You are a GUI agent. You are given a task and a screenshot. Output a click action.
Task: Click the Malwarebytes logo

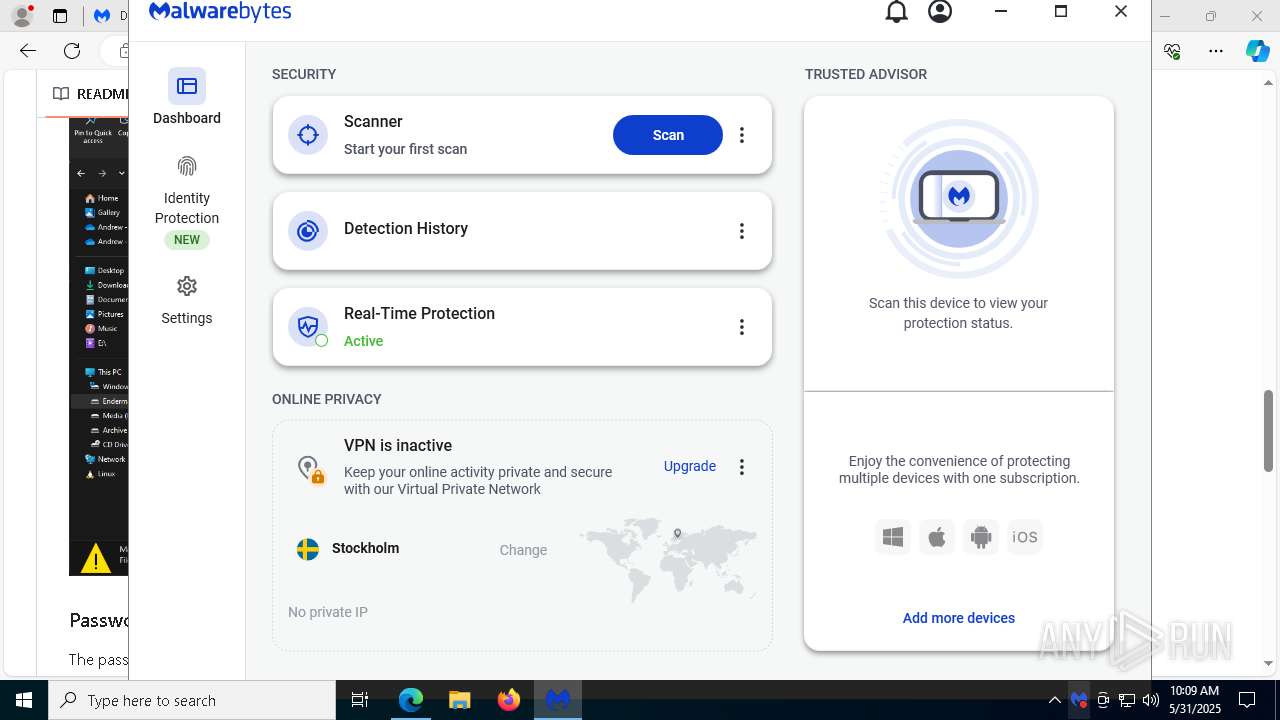tap(220, 11)
